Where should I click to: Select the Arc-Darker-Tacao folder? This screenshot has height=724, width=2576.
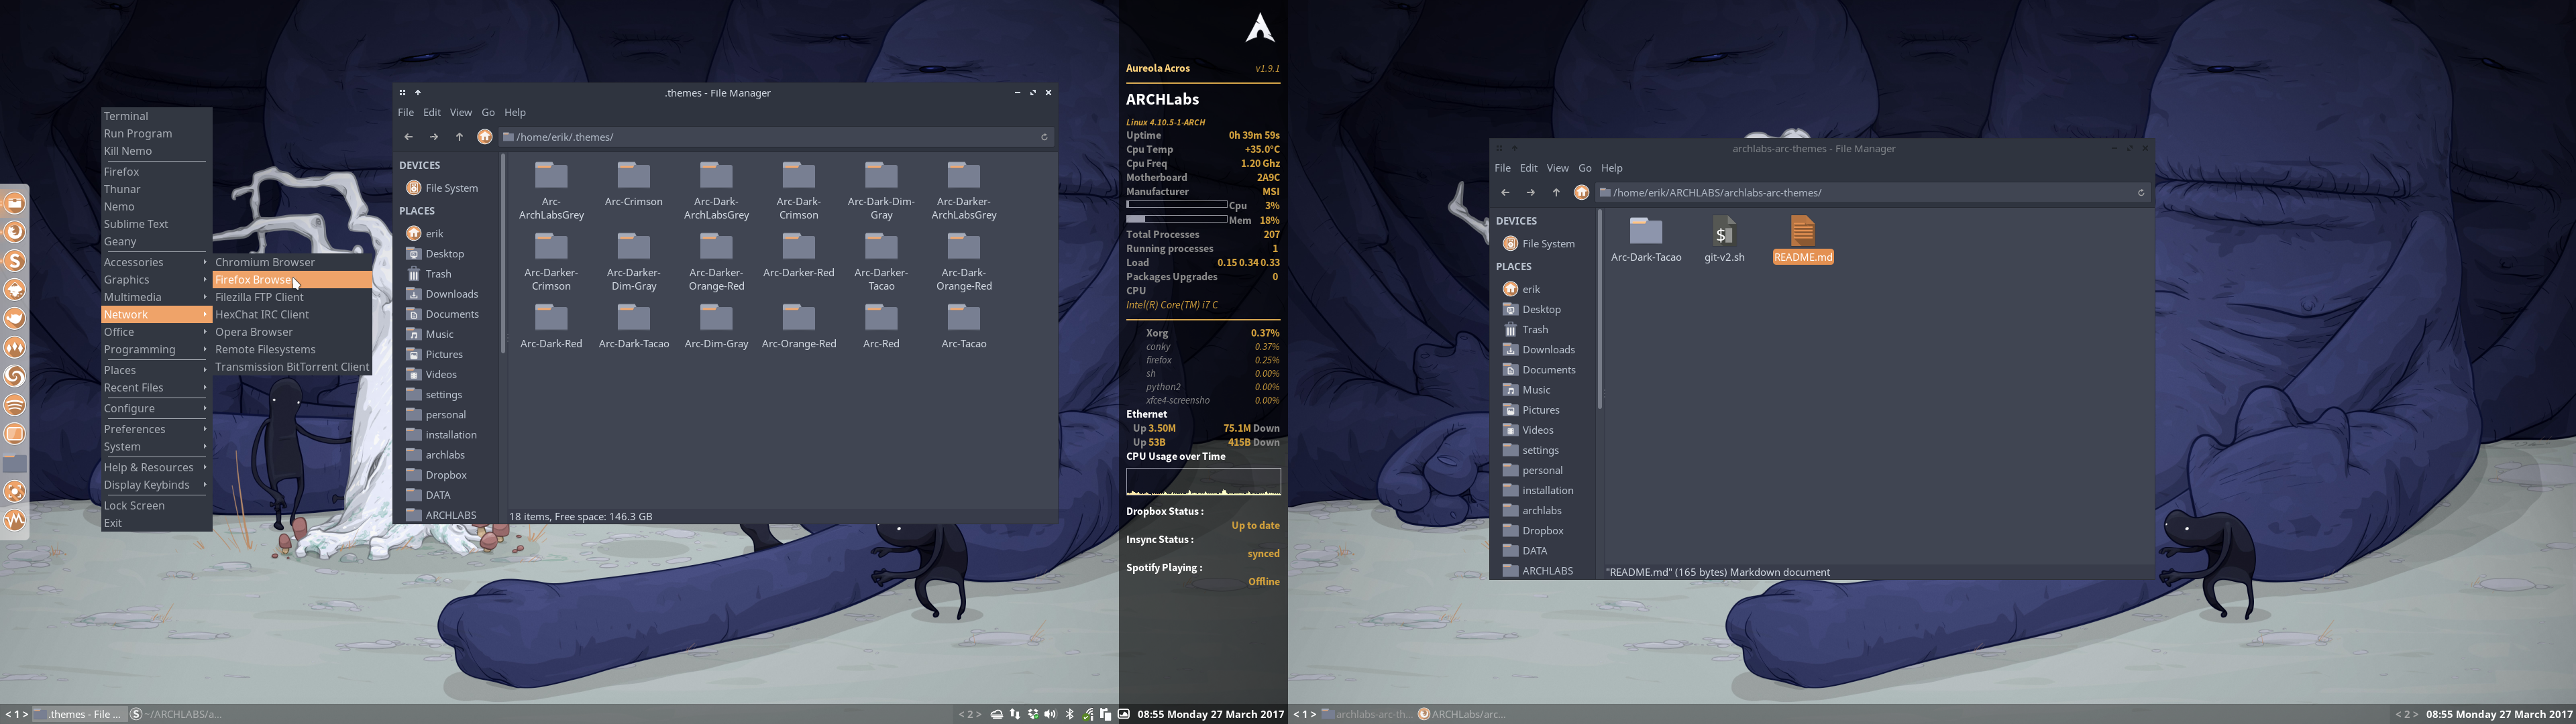[x=881, y=262]
